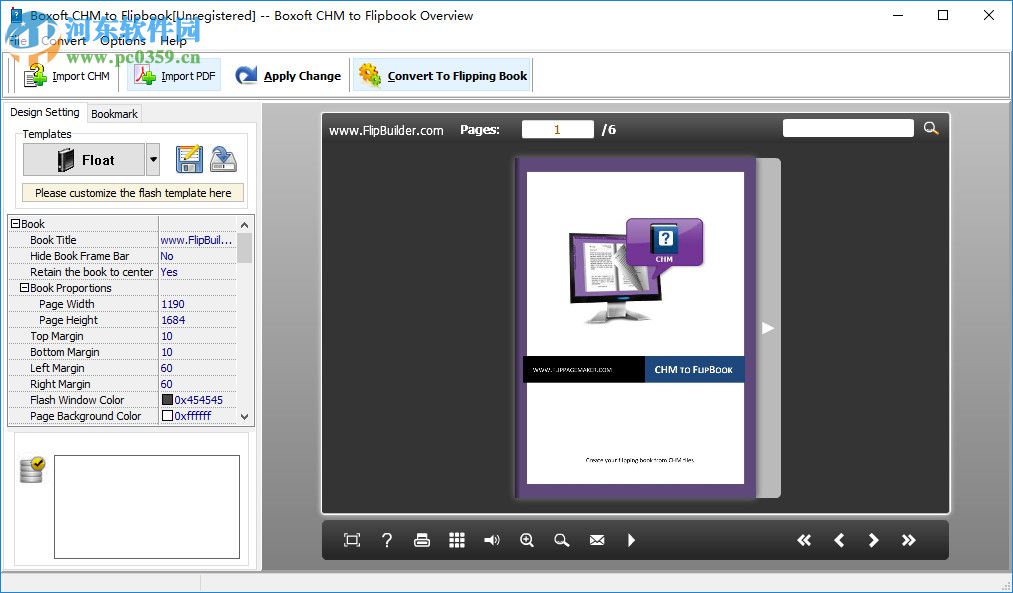Click the fit-to-screen icon on flipbook toolbar
The width and height of the screenshot is (1013, 593).
[351, 540]
